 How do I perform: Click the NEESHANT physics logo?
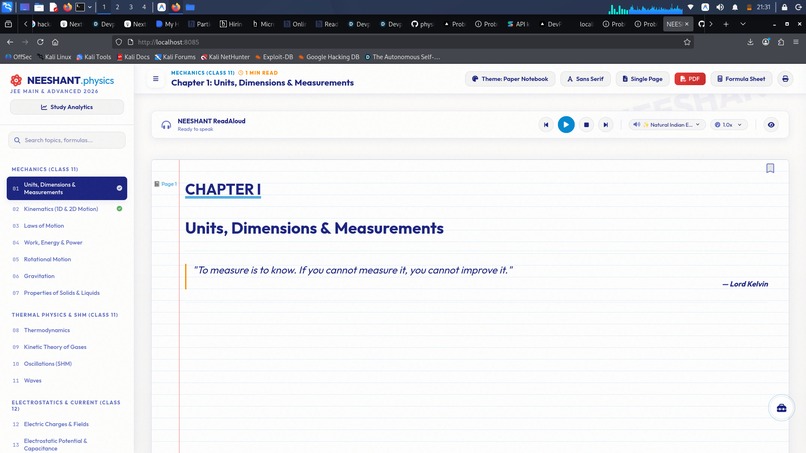[x=62, y=80]
